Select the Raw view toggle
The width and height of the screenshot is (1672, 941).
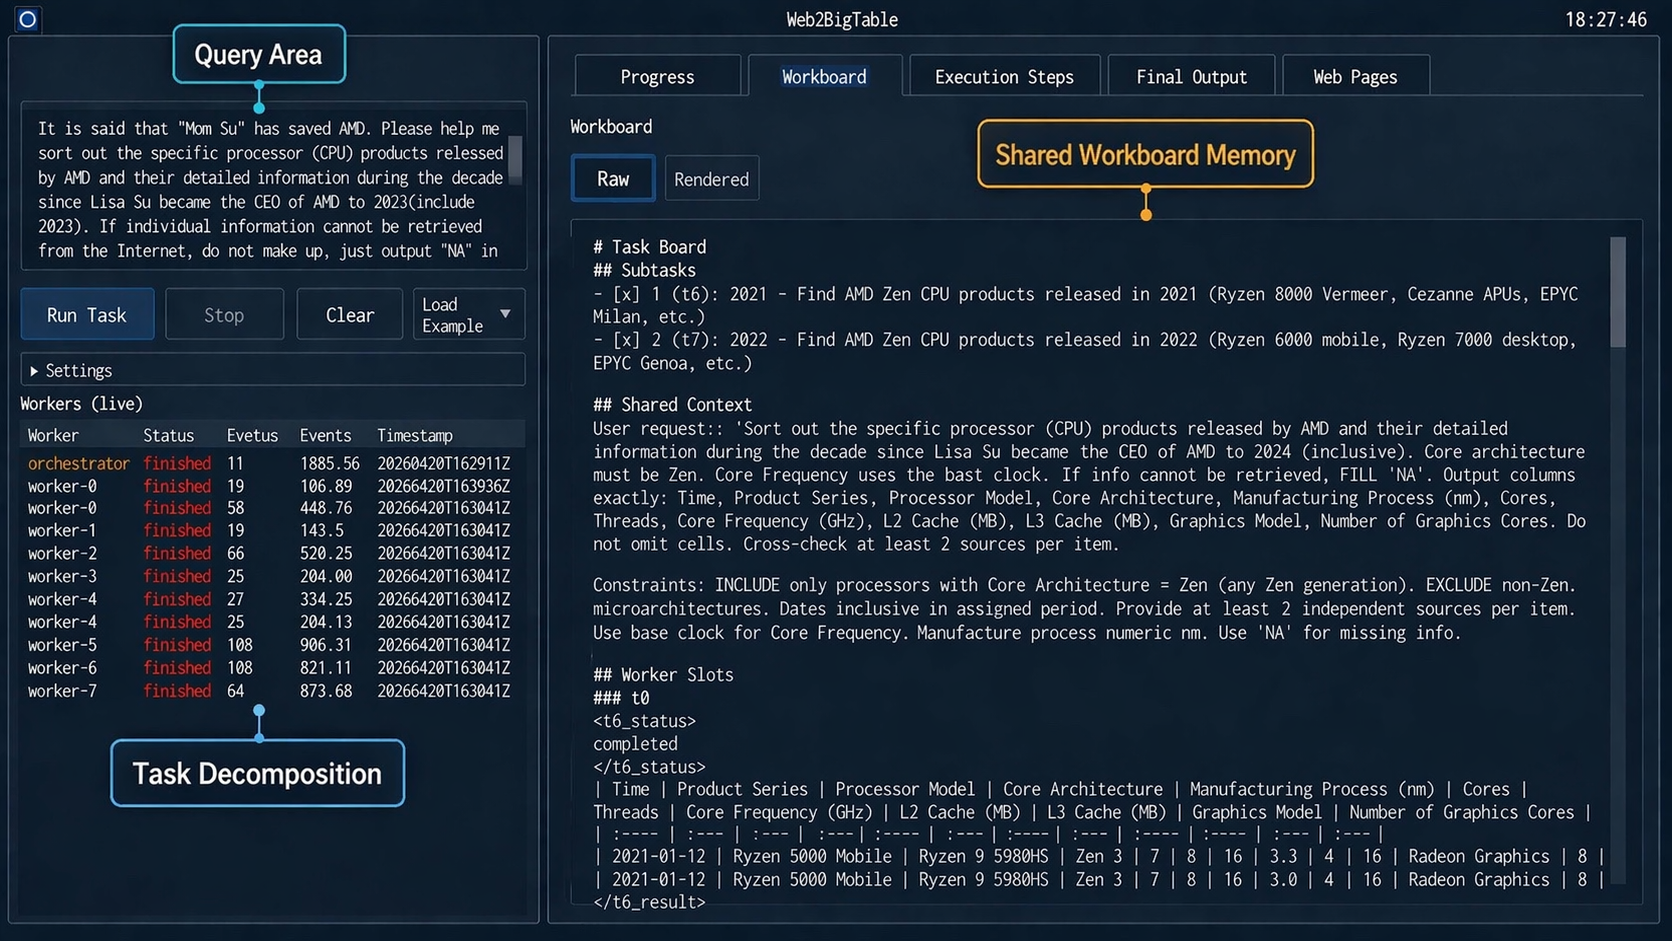point(613,179)
